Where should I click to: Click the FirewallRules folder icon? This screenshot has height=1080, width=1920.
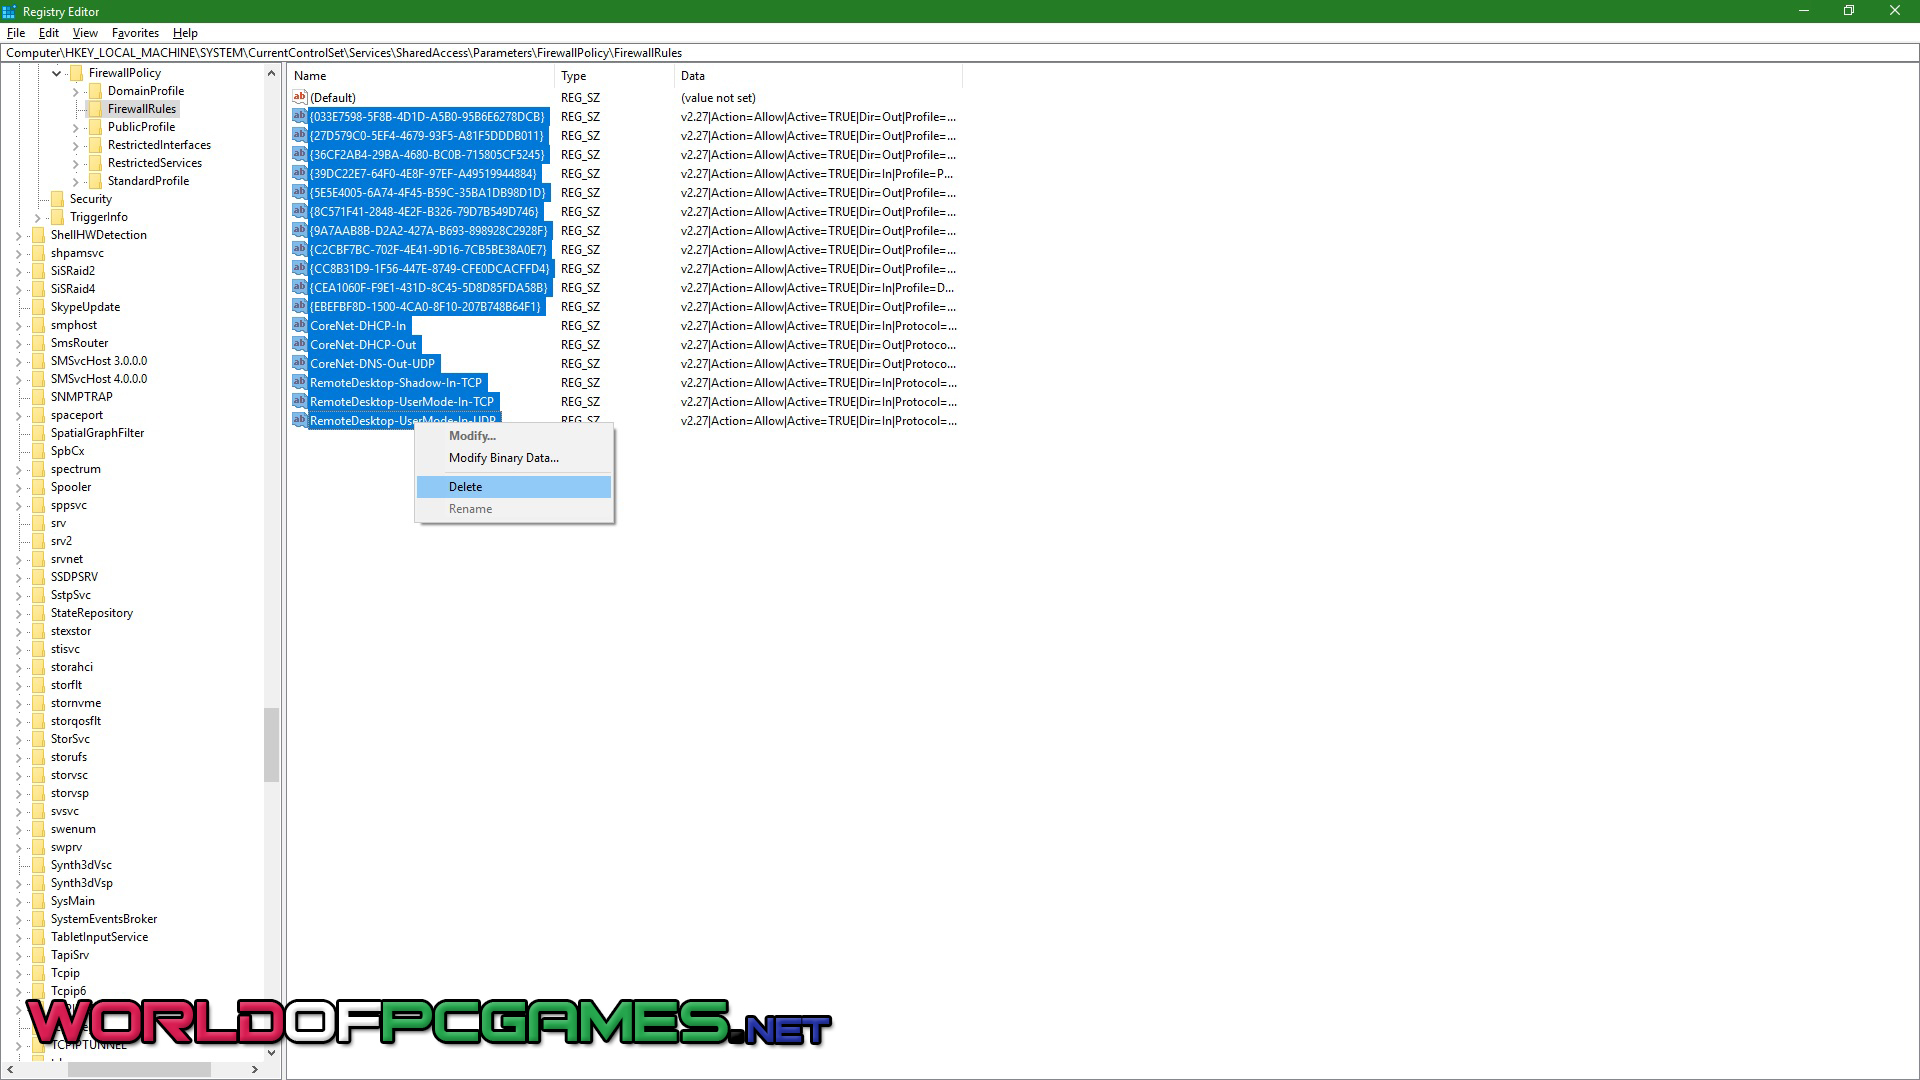pos(95,109)
